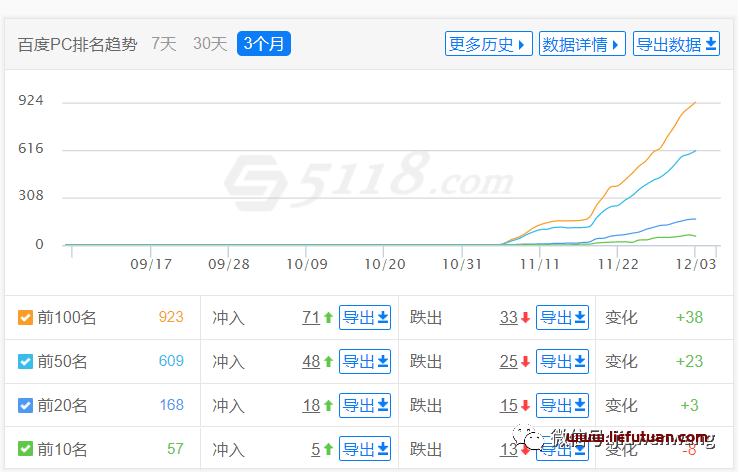The height and width of the screenshot is (472, 738).
Task: Click the 09/17 date on chart axis
Action: tap(151, 264)
